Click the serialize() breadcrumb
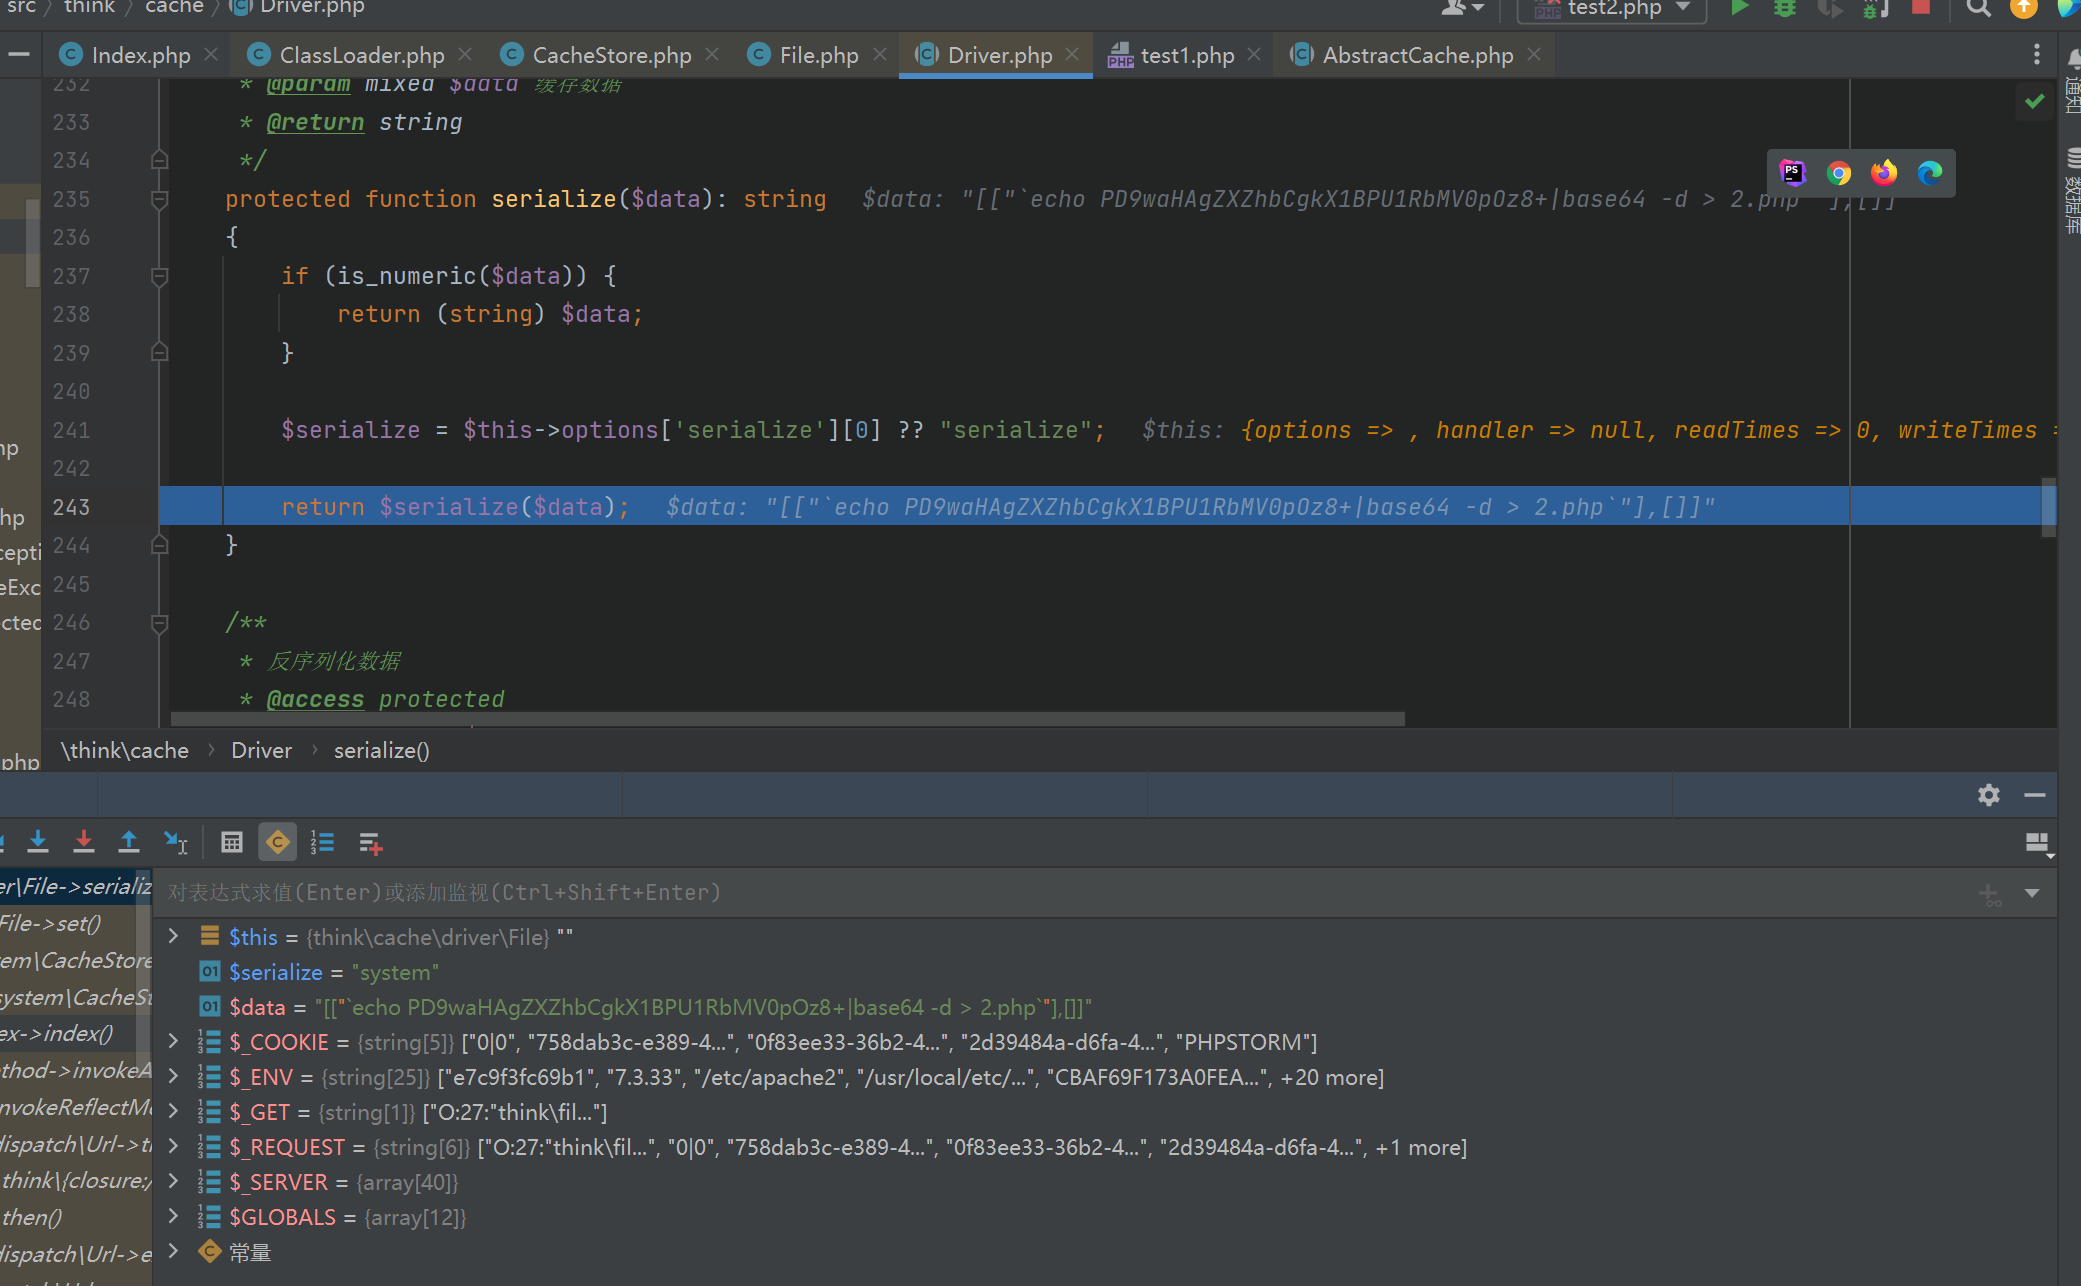Image resolution: width=2081 pixels, height=1286 pixels. click(x=381, y=750)
